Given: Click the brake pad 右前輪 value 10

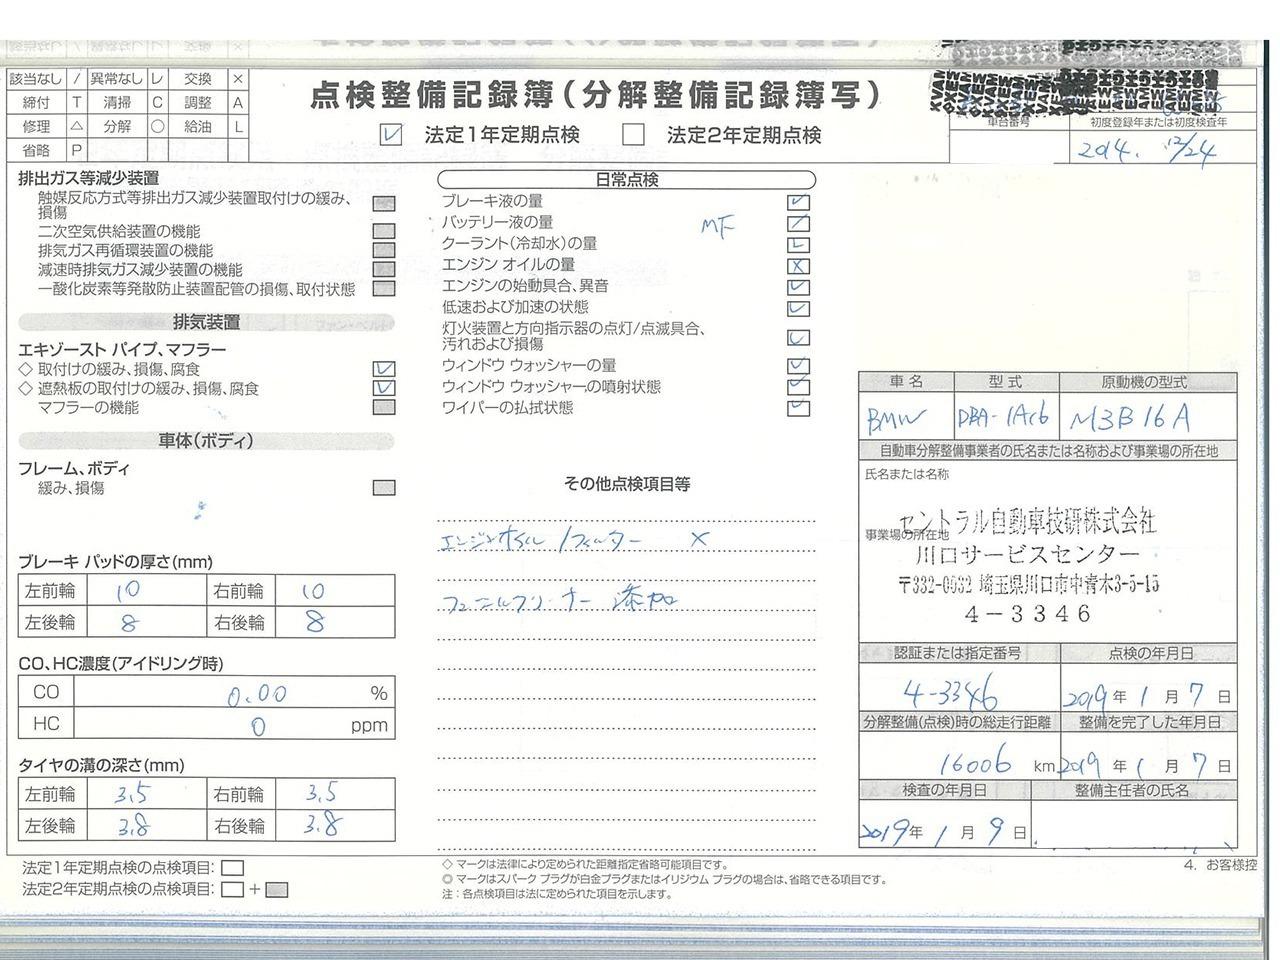Looking at the screenshot, I should coord(313,591).
